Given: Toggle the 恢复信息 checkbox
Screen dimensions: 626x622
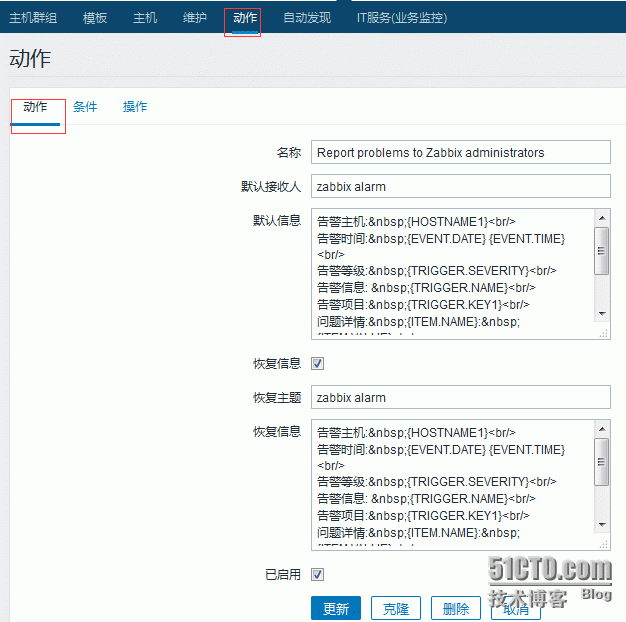Looking at the screenshot, I should (317, 364).
